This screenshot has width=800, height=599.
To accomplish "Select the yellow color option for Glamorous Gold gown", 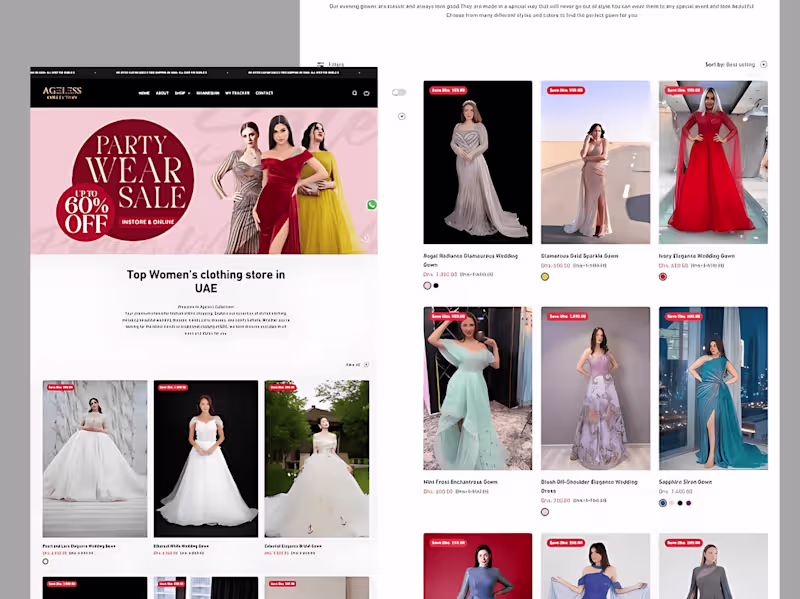I will tap(544, 276).
